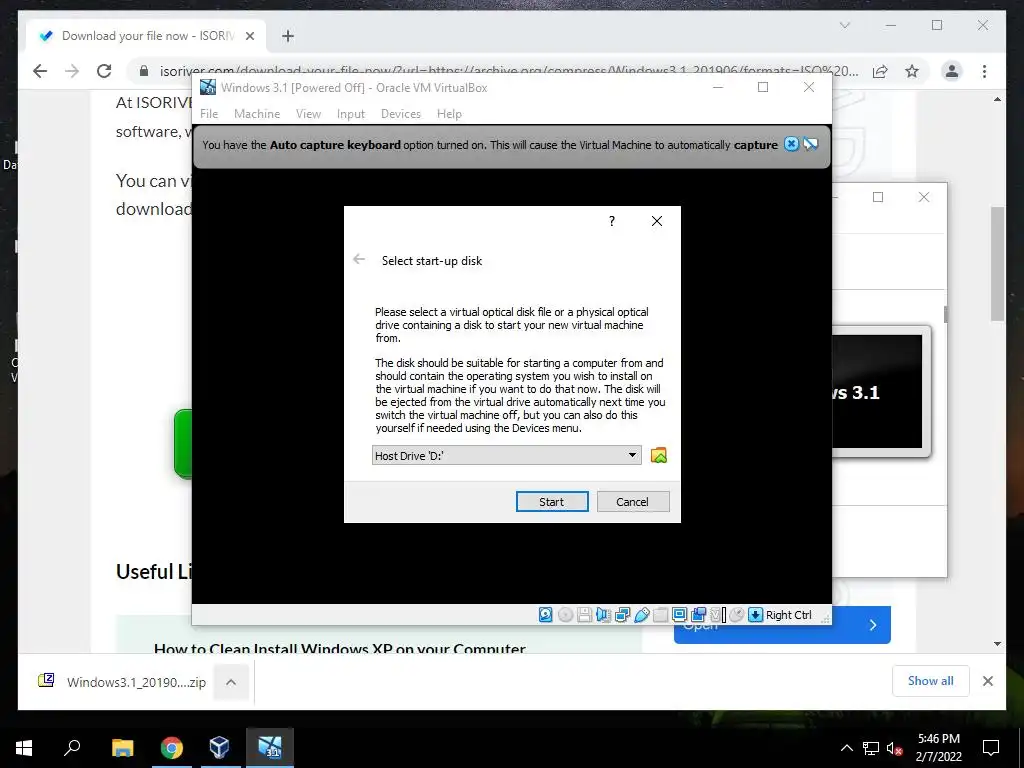Click the share page icon in Chrome address bar
Screen dimensions: 1024x768
[x=880, y=71]
